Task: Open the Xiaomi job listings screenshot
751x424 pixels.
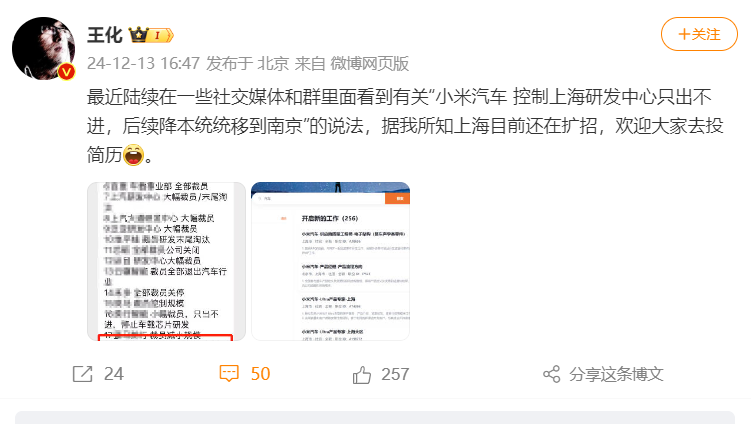Action: click(330, 261)
